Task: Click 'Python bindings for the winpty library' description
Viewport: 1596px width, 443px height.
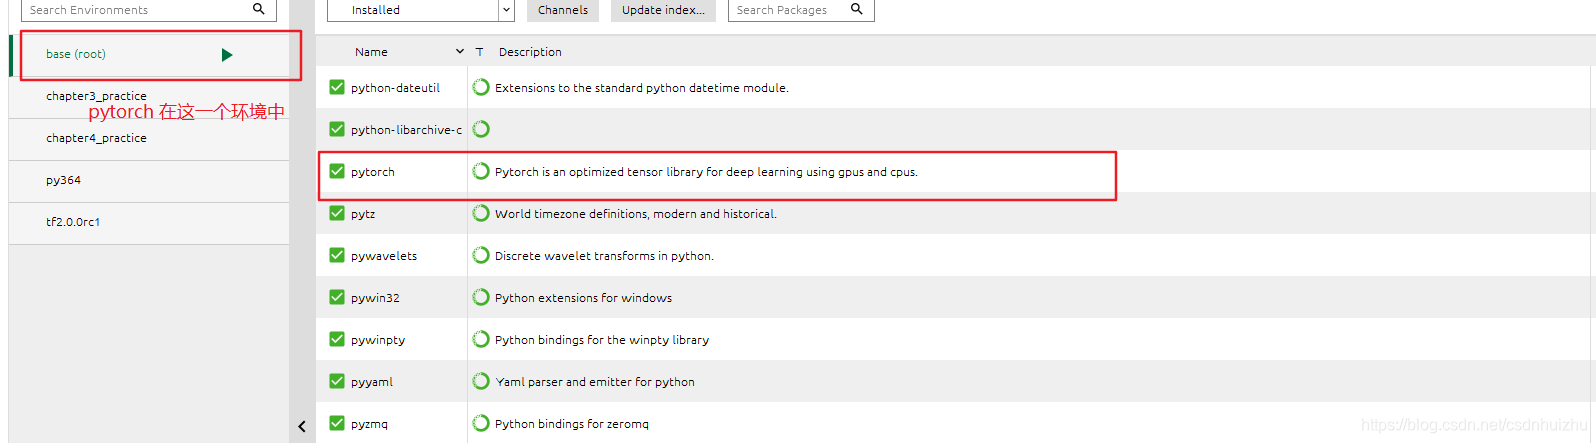Action: [602, 340]
